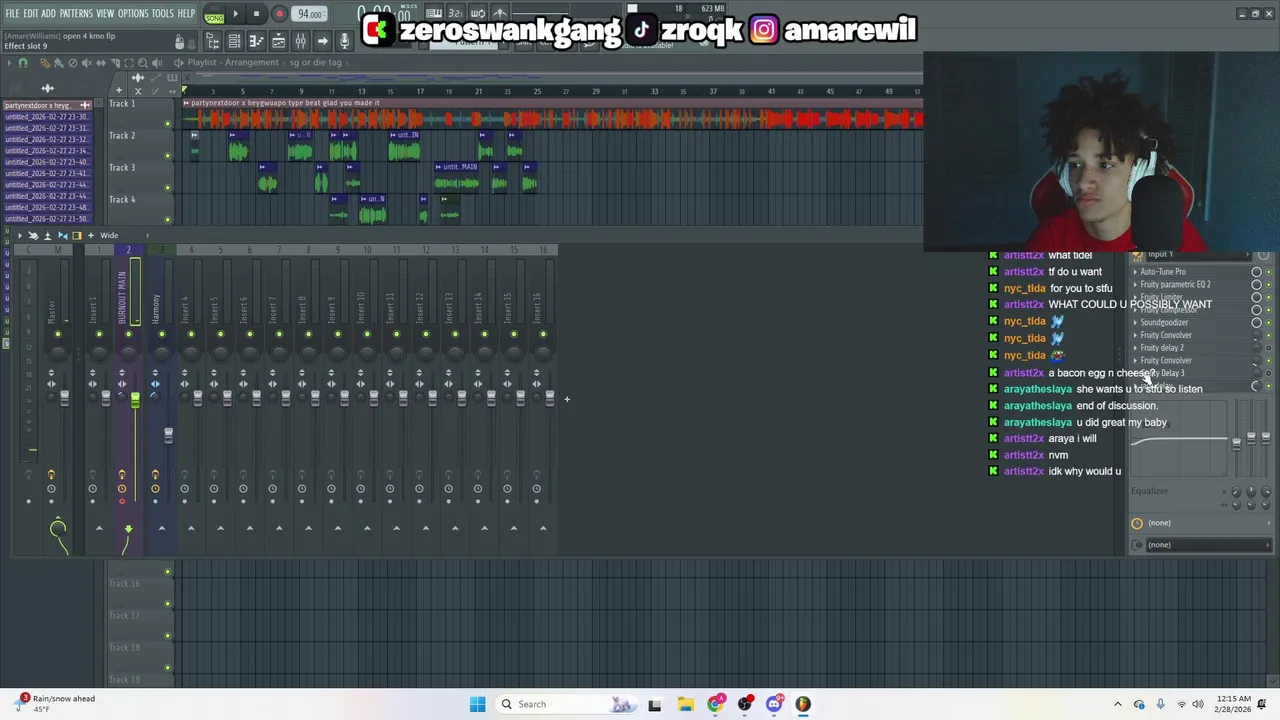This screenshot has height=720, width=1280.
Task: Click the Master track volume fader
Action: tap(64, 398)
